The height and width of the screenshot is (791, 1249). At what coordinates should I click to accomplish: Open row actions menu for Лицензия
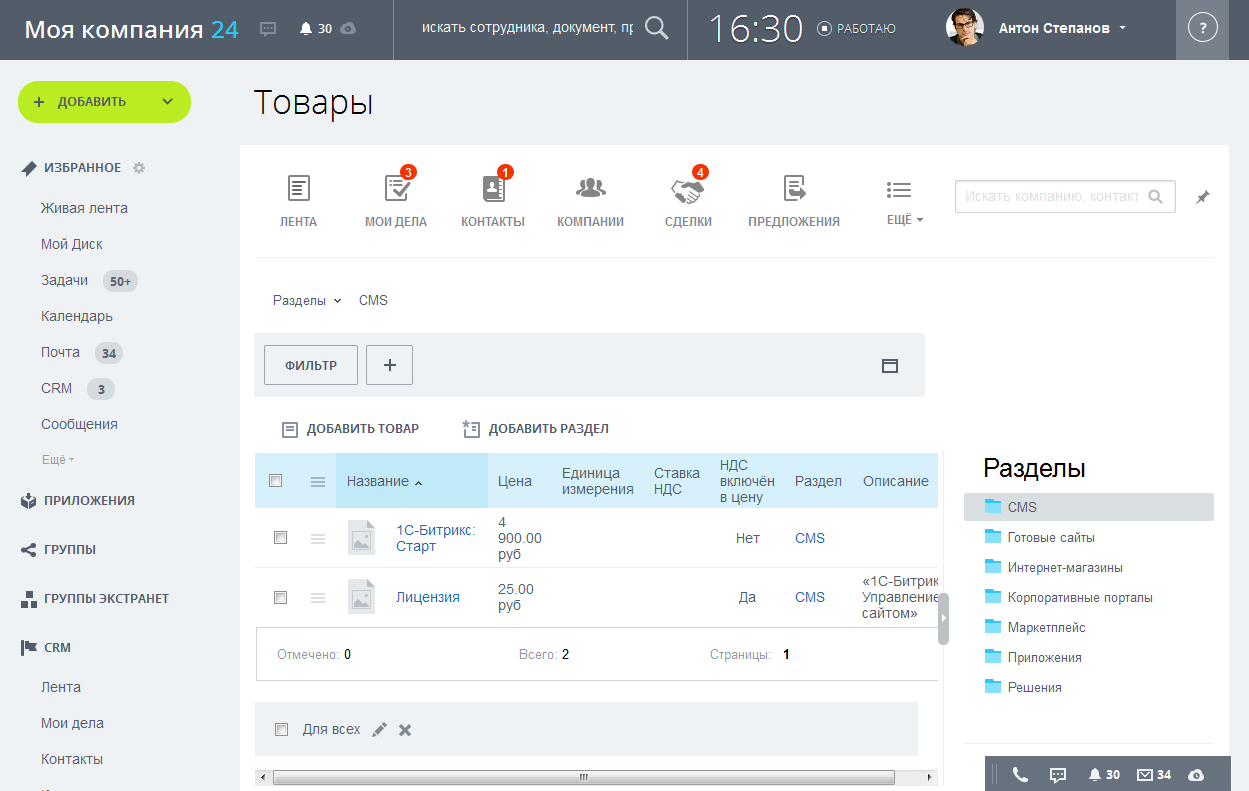tap(318, 598)
